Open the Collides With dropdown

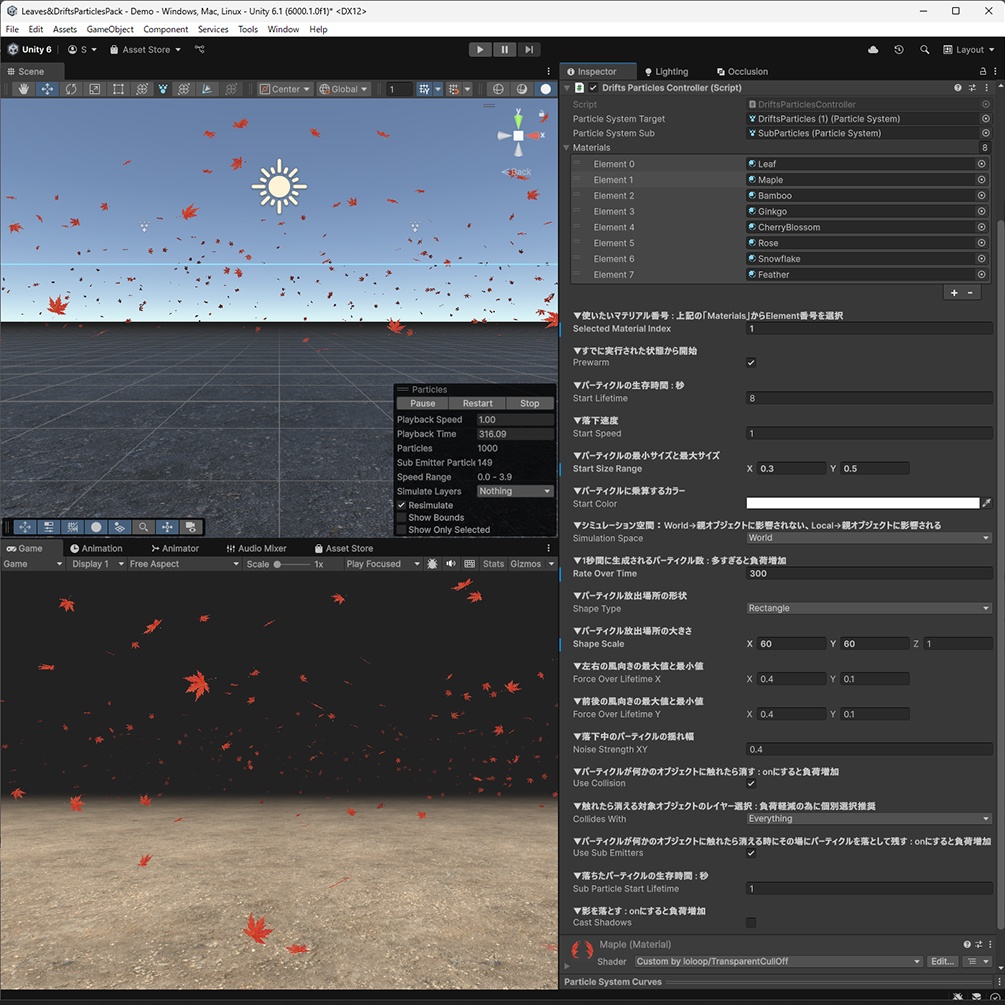[869, 819]
